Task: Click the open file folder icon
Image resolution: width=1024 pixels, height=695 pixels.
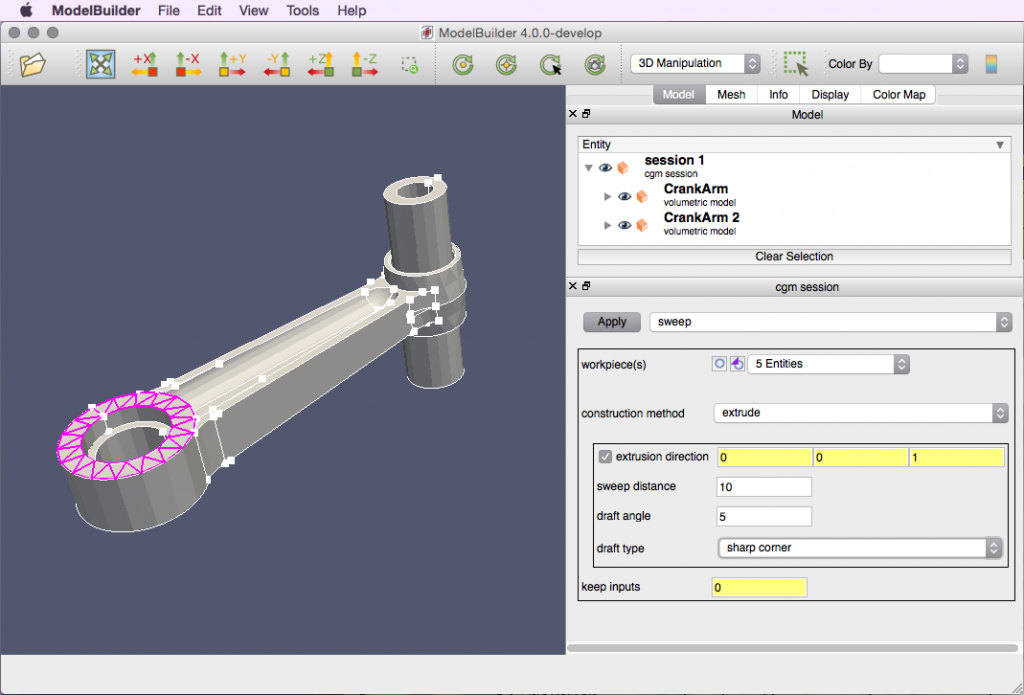Action: tap(34, 65)
